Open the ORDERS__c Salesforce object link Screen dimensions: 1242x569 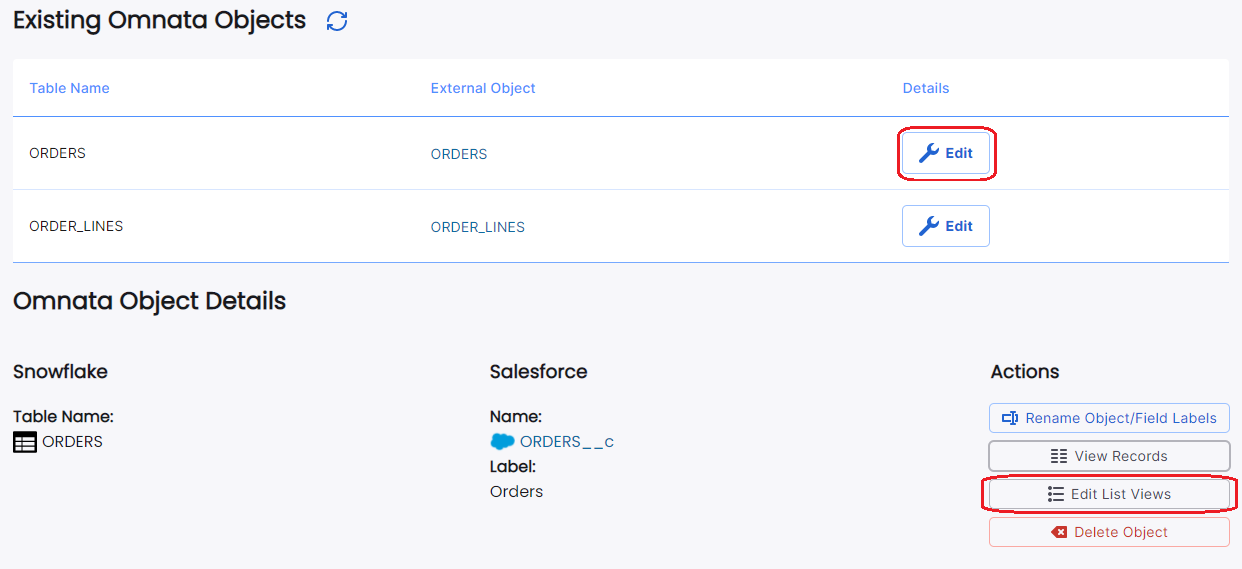(x=567, y=441)
